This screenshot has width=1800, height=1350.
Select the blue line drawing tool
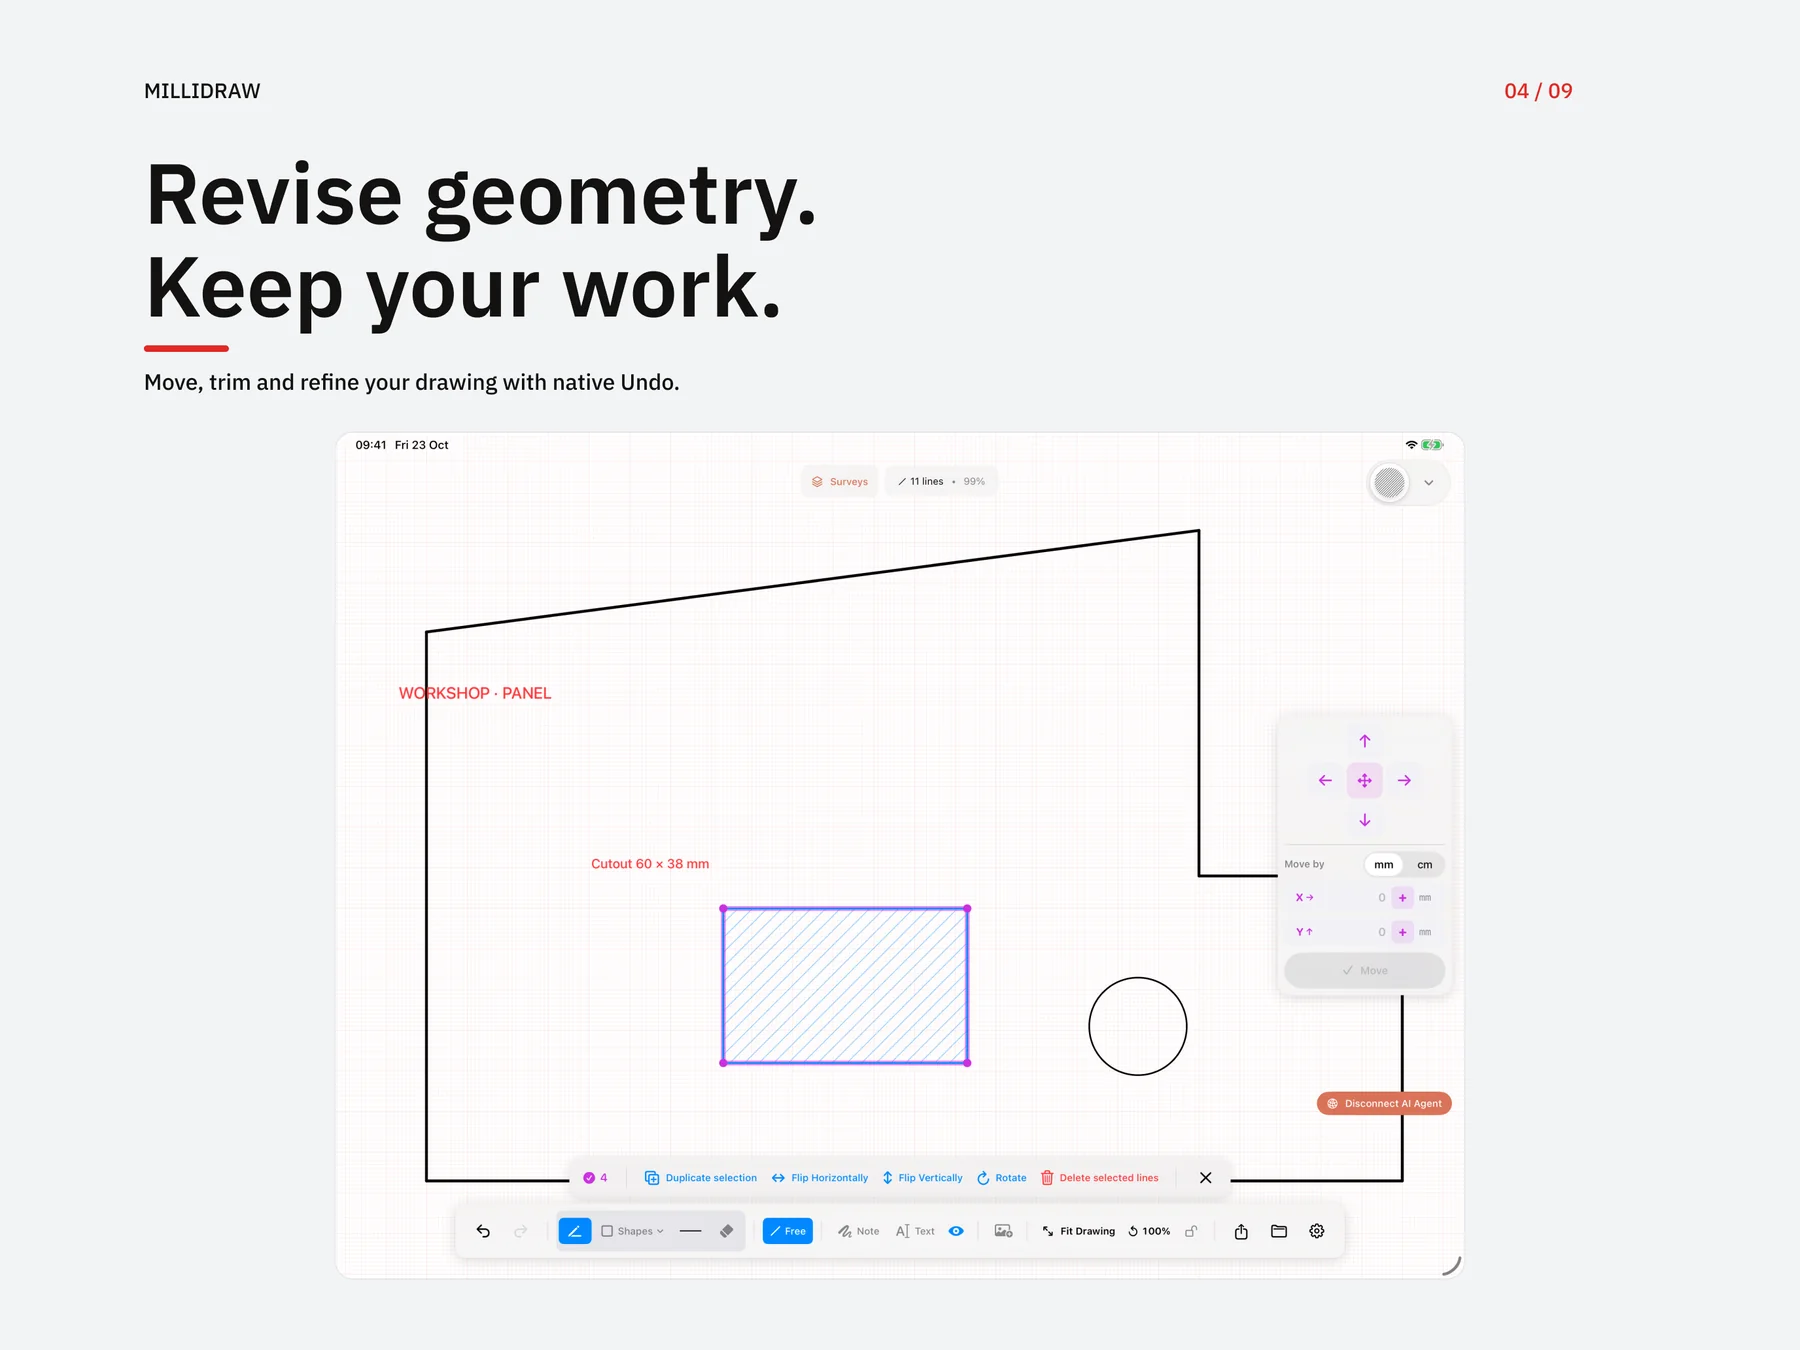coord(575,1231)
